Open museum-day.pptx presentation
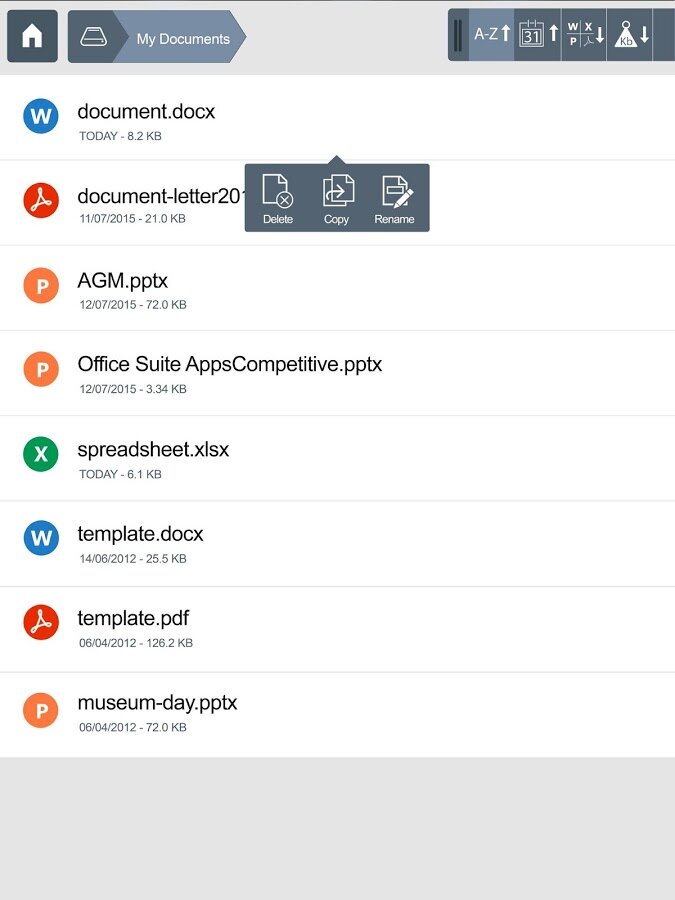 tap(157, 704)
